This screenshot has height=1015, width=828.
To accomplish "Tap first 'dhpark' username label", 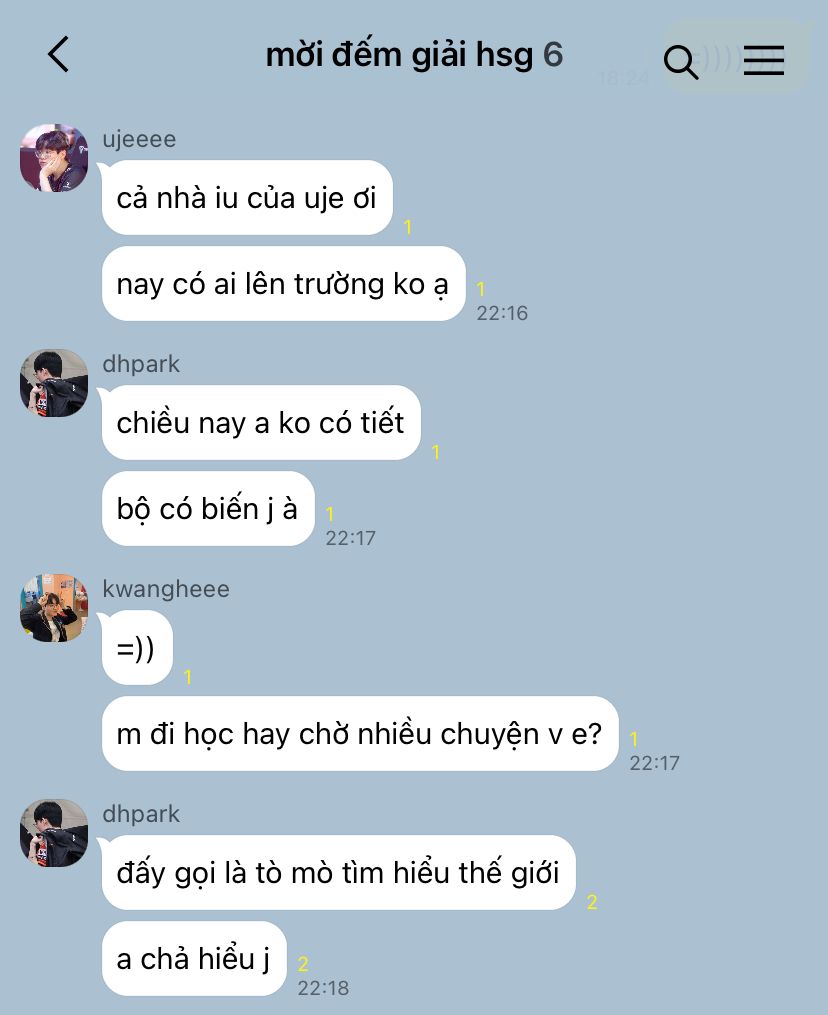I will click(141, 364).
